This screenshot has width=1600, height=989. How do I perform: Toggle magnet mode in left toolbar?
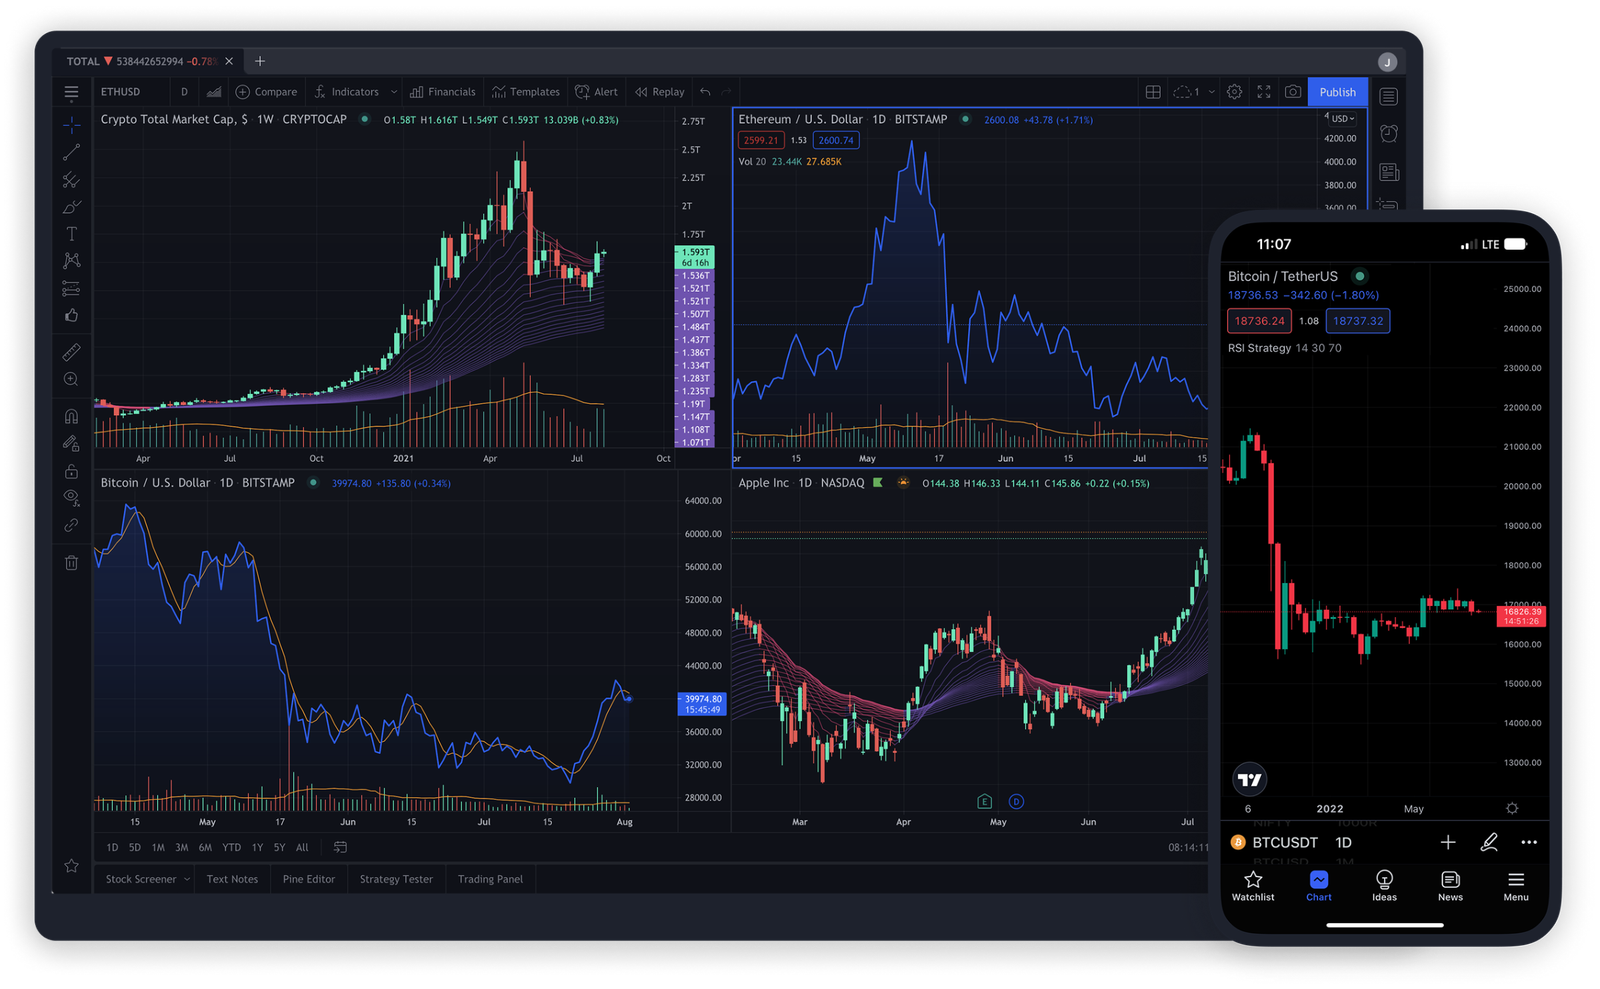[71, 416]
